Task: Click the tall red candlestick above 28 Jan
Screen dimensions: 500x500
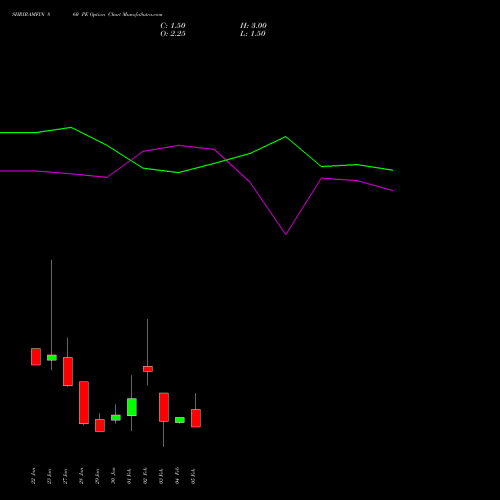Action: [x=84, y=402]
